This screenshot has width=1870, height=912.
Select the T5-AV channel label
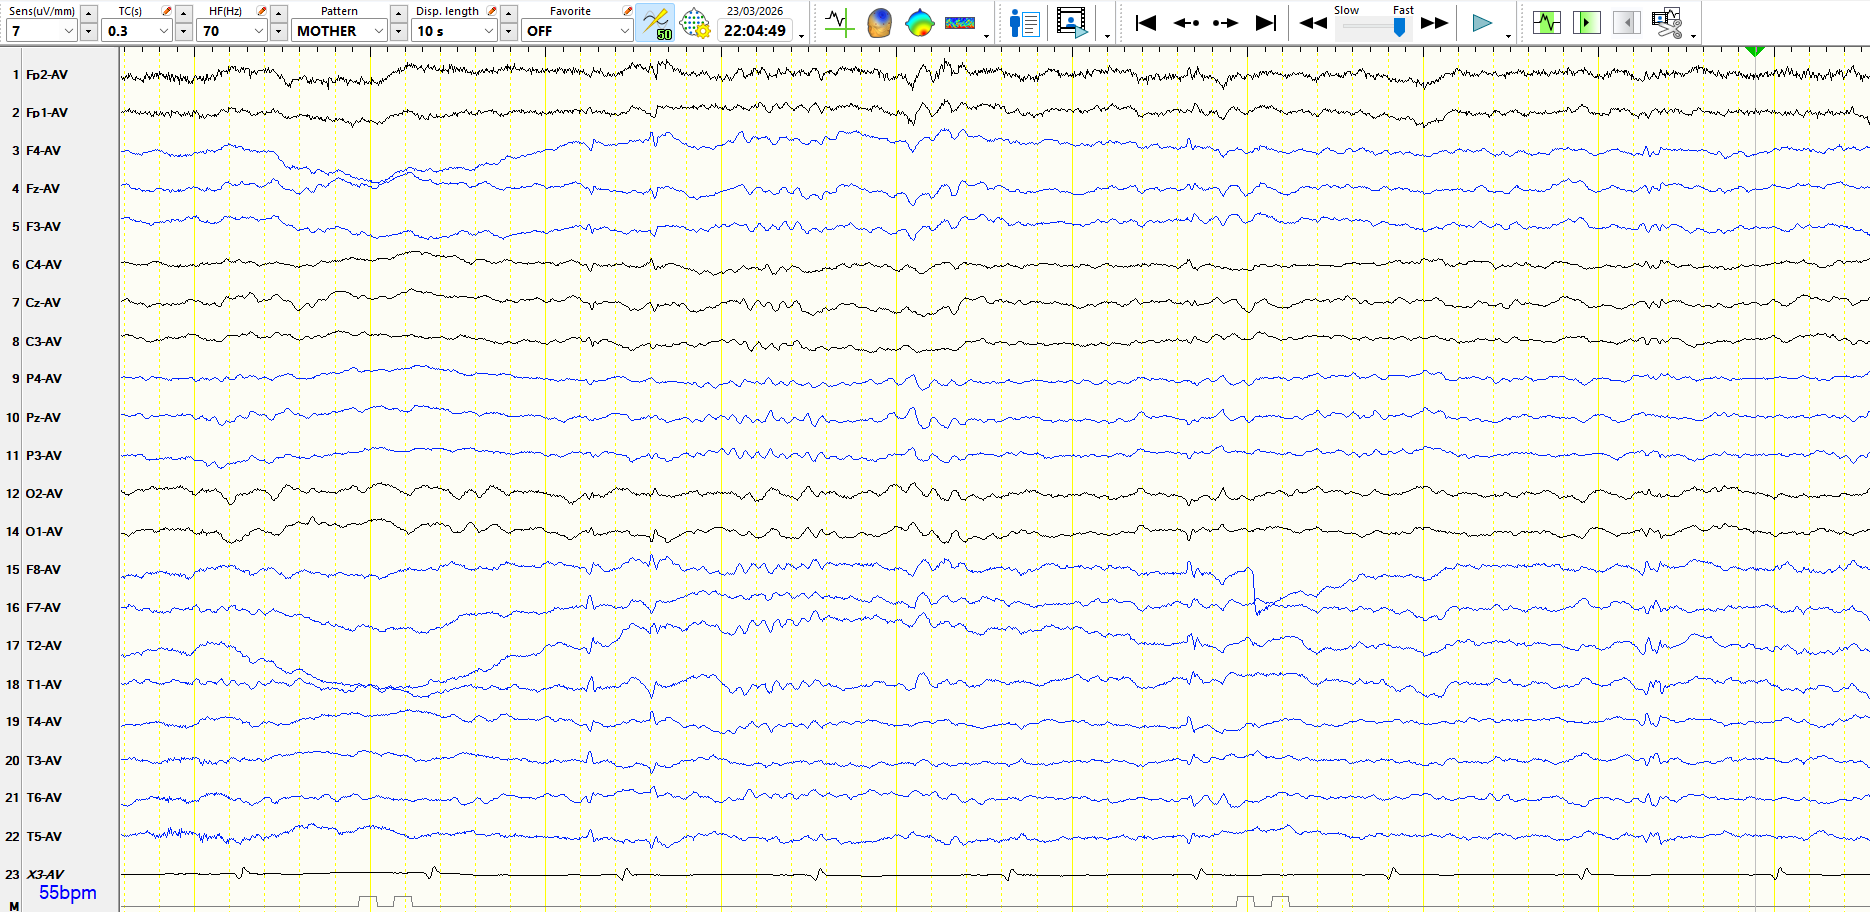(x=44, y=837)
